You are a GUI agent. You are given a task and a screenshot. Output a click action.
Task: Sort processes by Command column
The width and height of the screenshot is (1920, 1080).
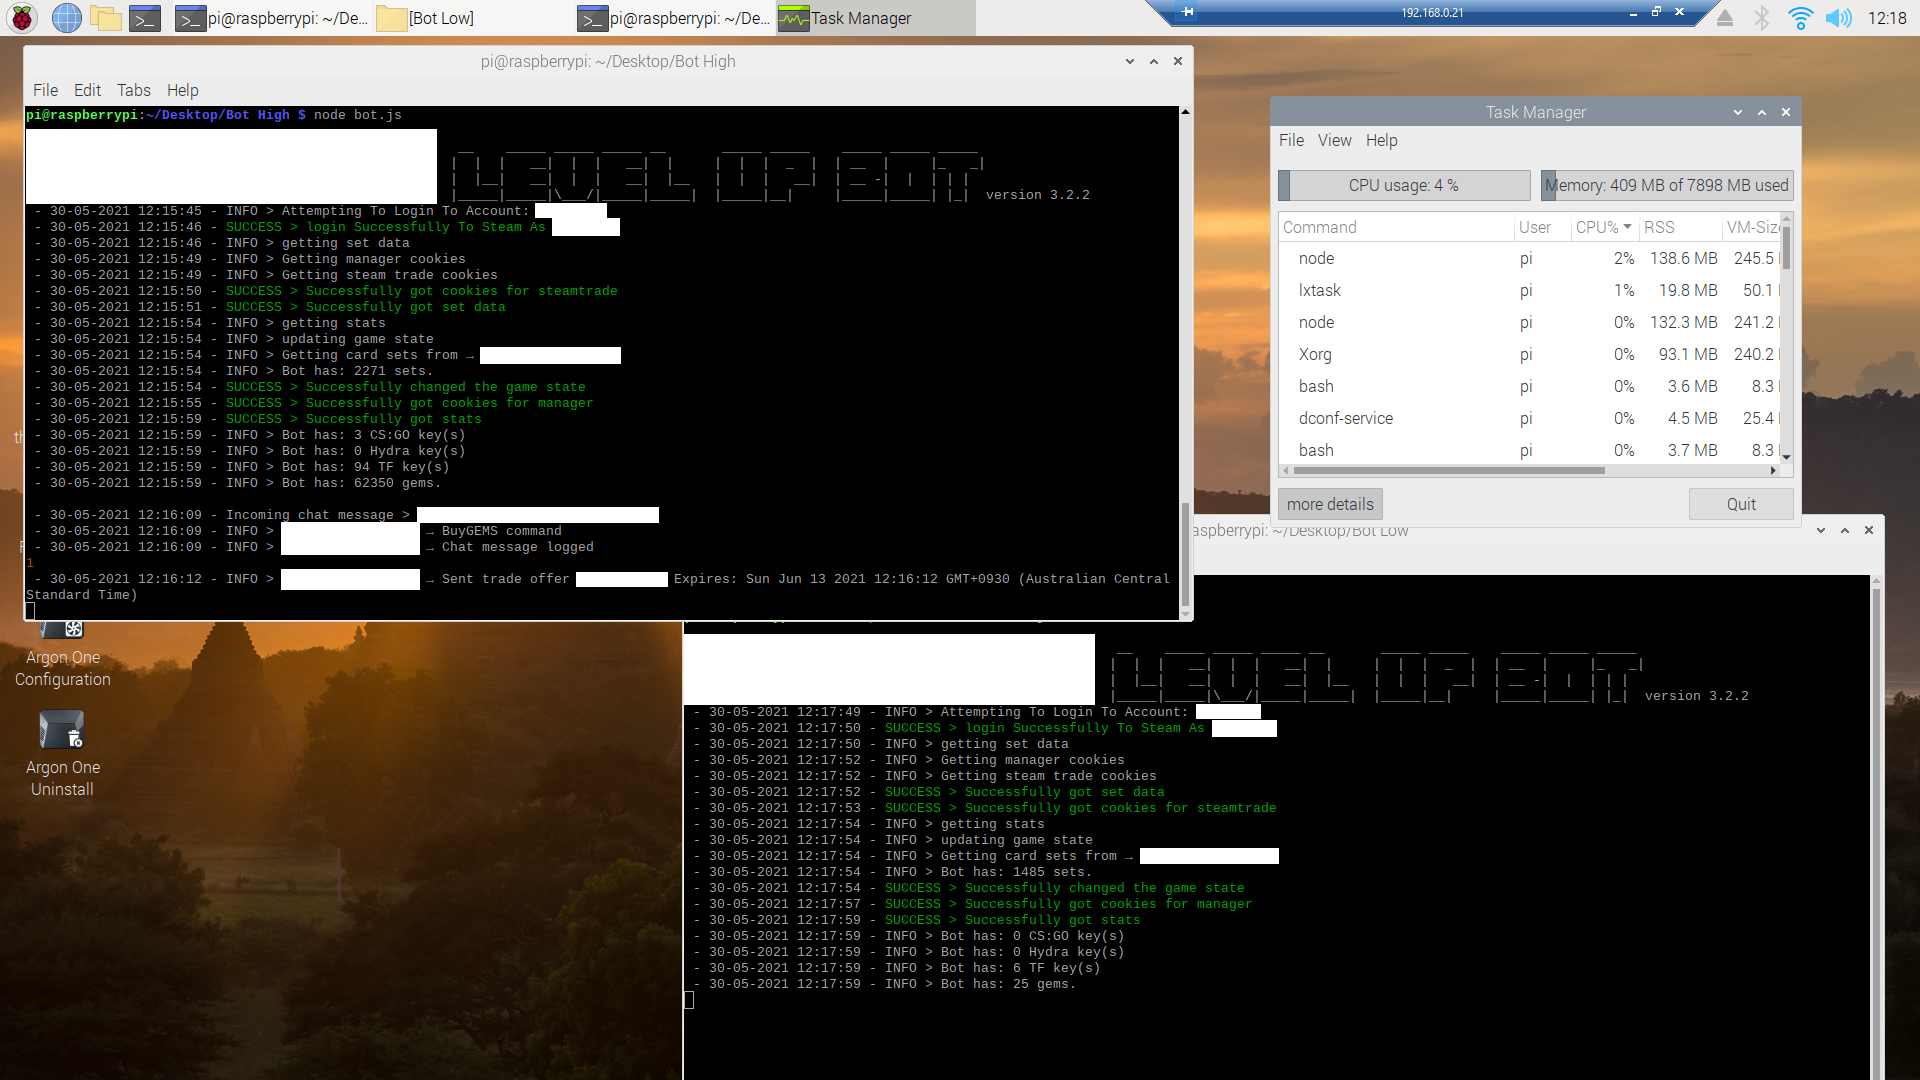point(1396,227)
